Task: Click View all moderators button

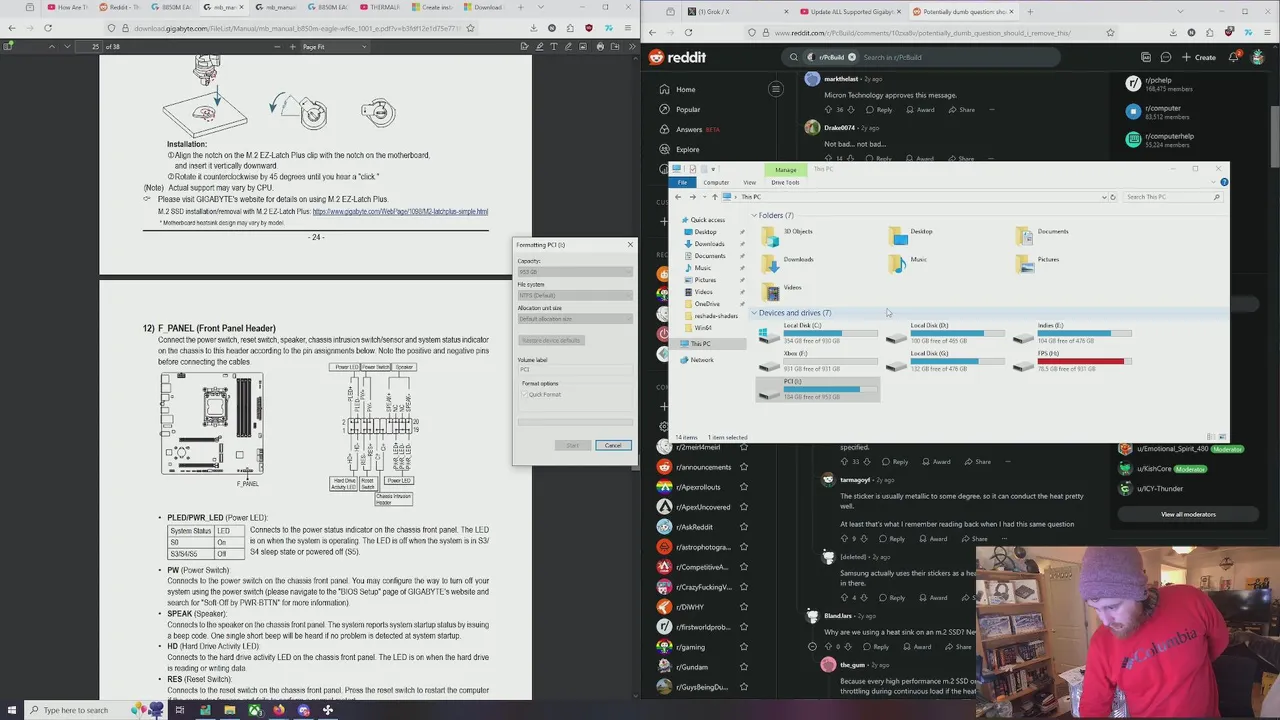Action: [1188, 514]
